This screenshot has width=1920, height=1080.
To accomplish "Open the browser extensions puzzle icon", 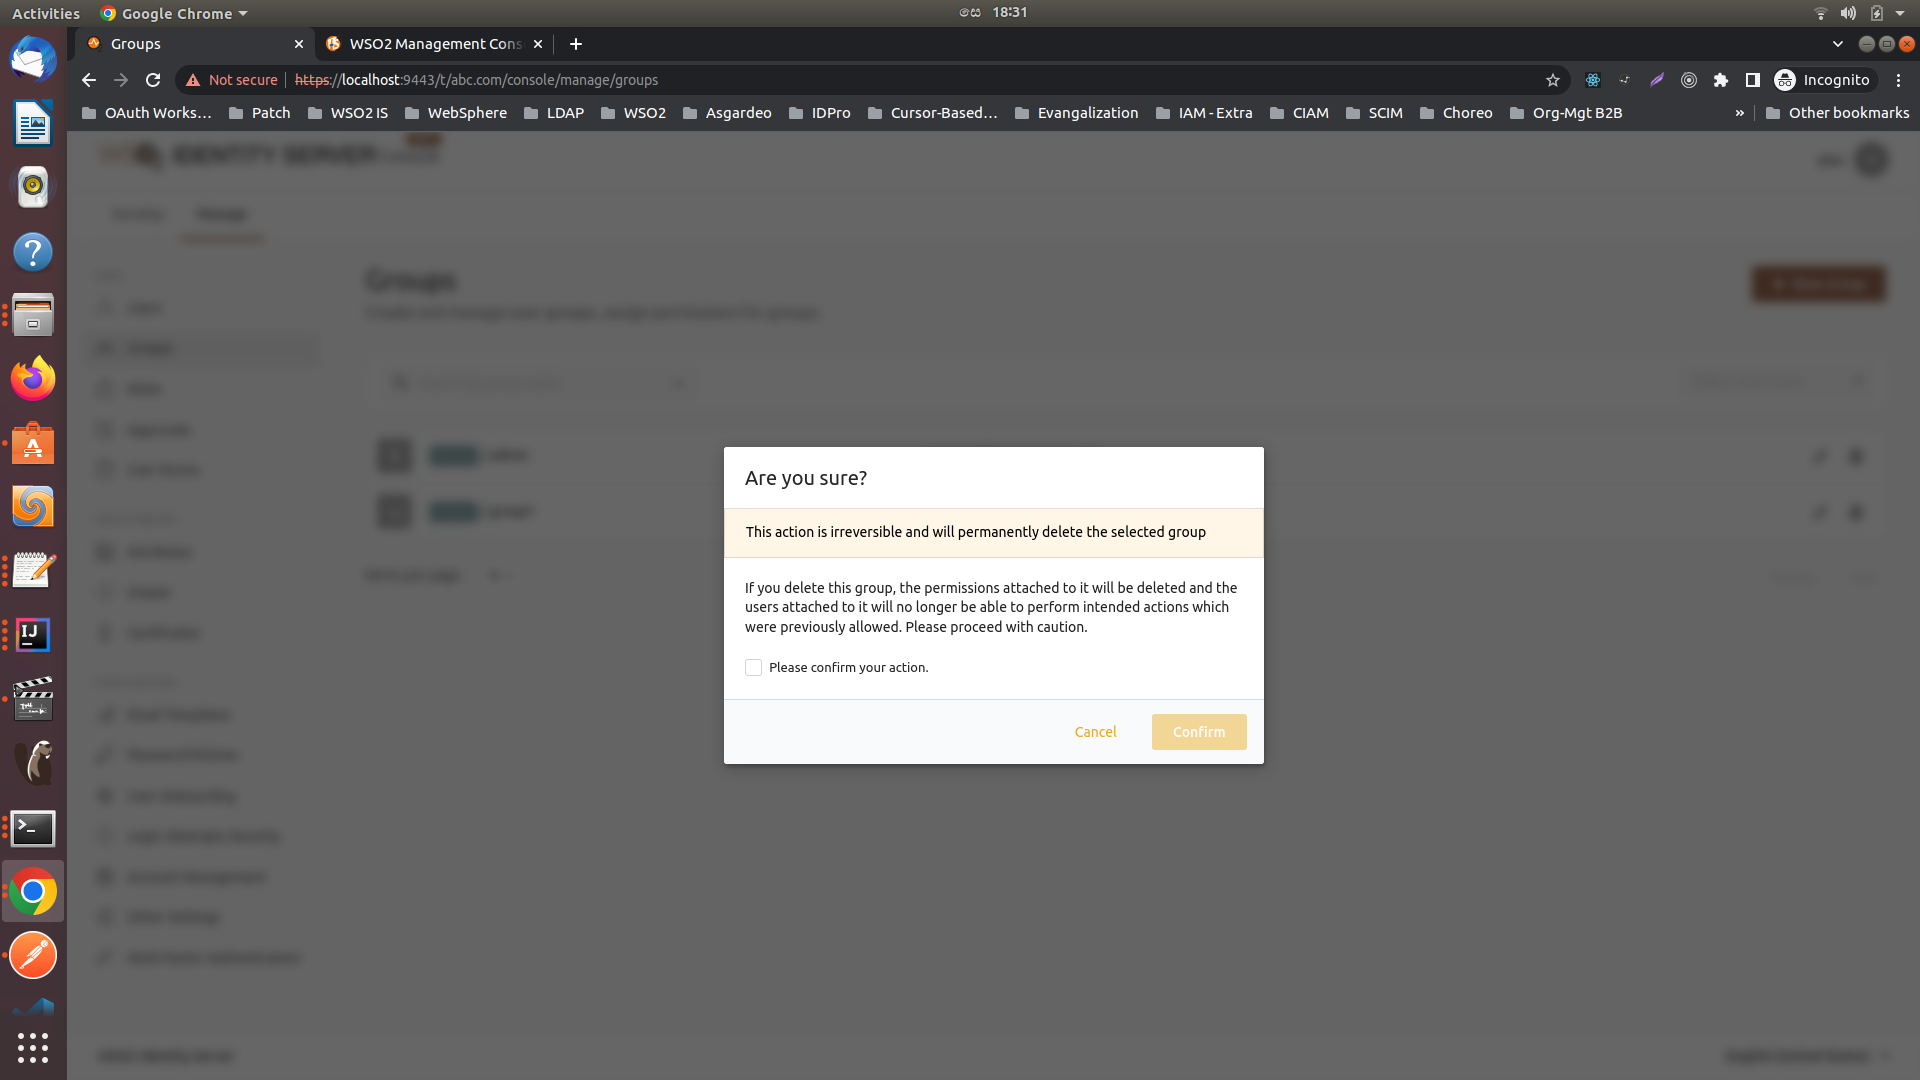I will [x=1721, y=80].
